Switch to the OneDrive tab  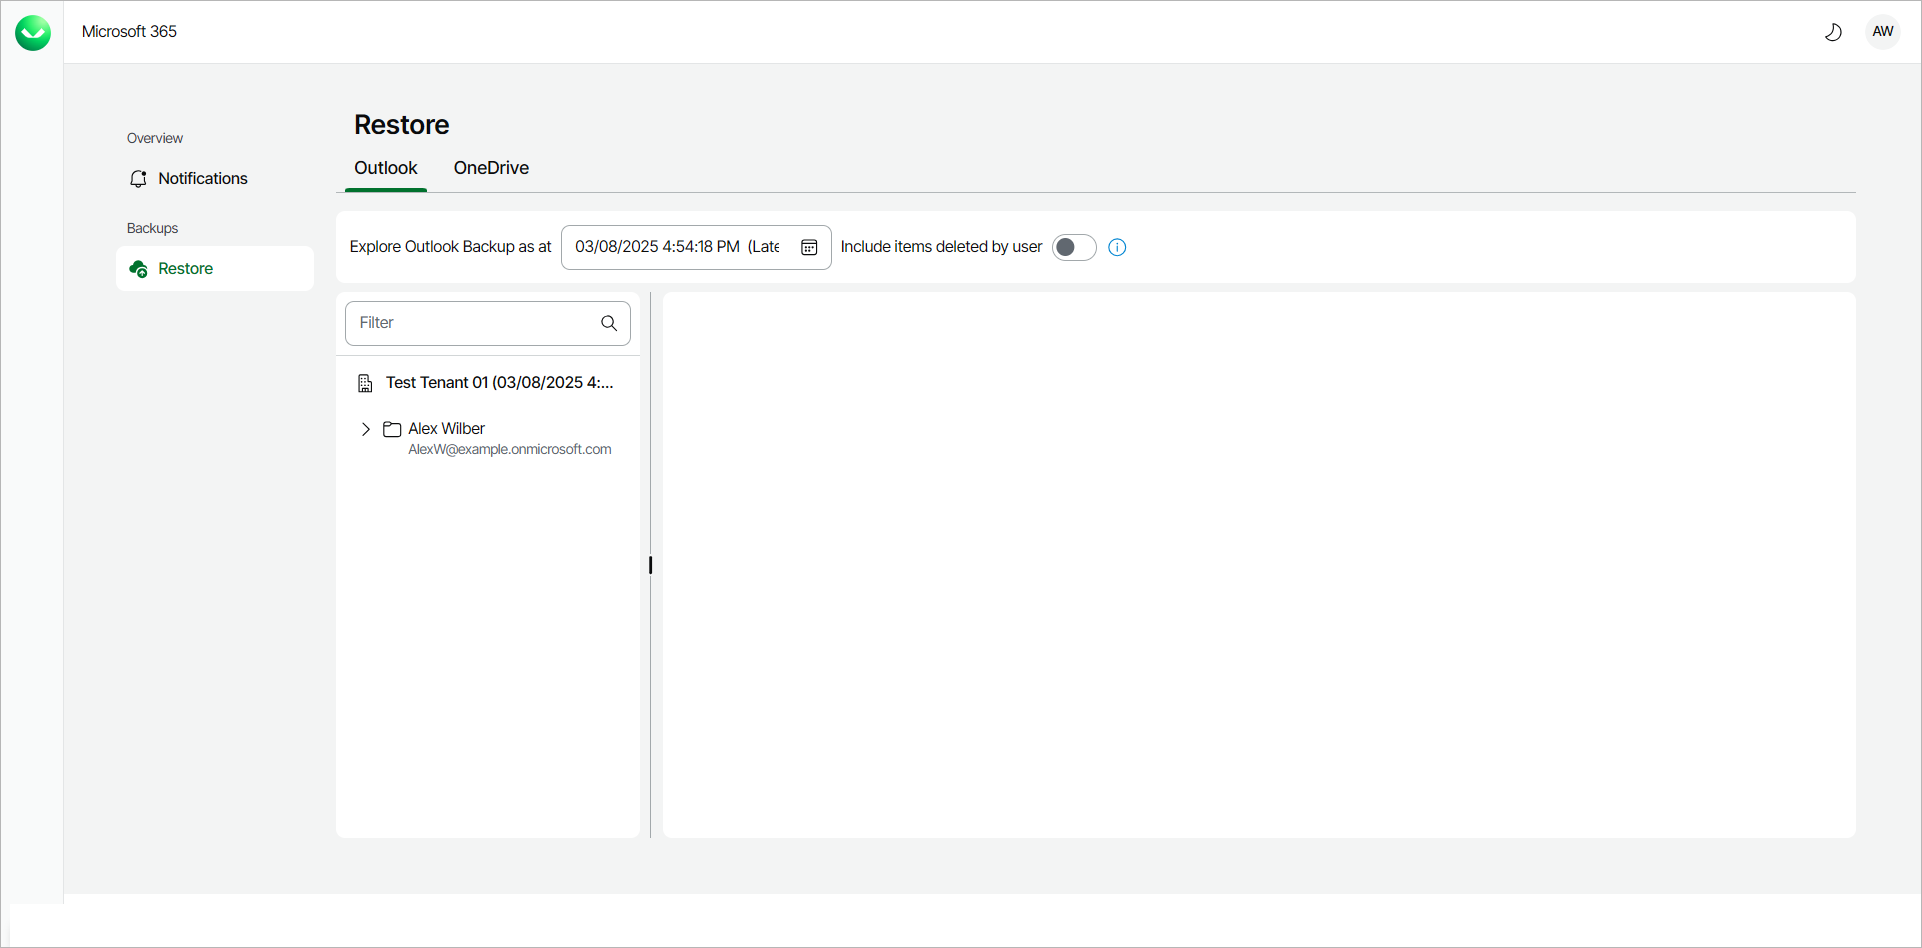click(491, 168)
